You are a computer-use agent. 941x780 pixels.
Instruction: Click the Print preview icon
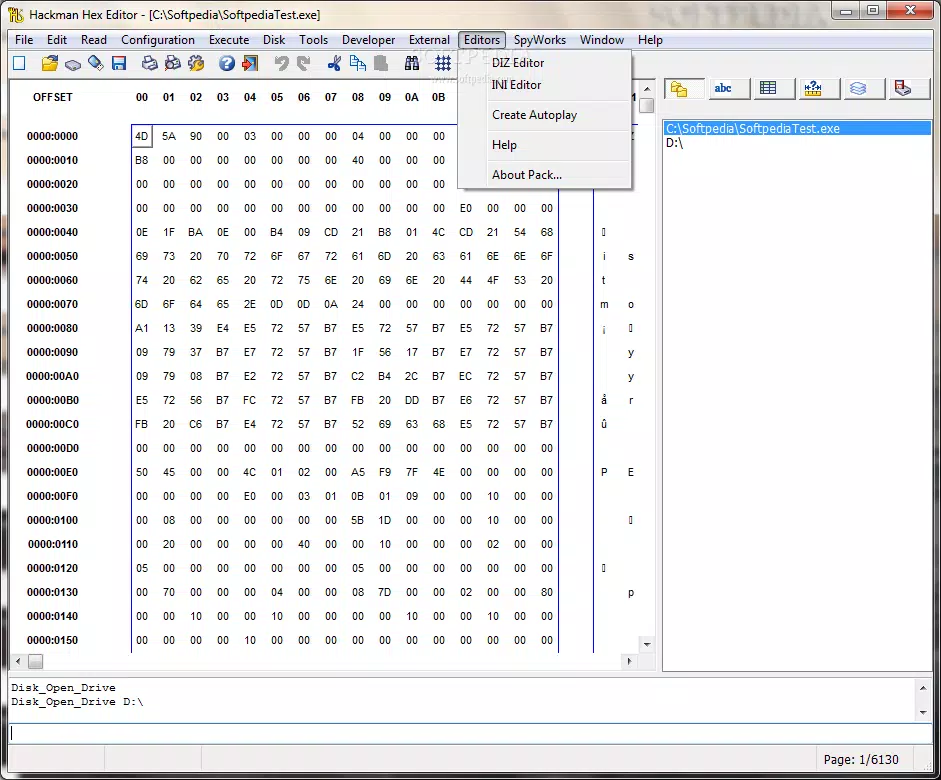click(x=173, y=63)
